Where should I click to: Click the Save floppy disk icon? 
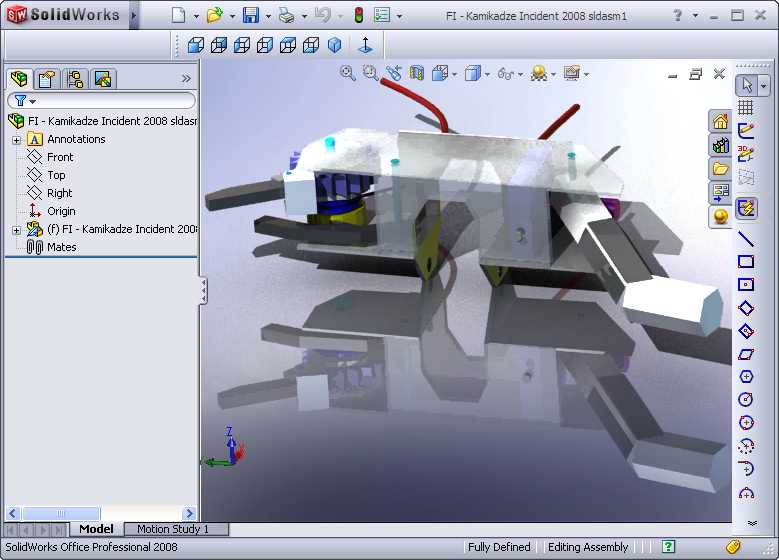click(251, 15)
